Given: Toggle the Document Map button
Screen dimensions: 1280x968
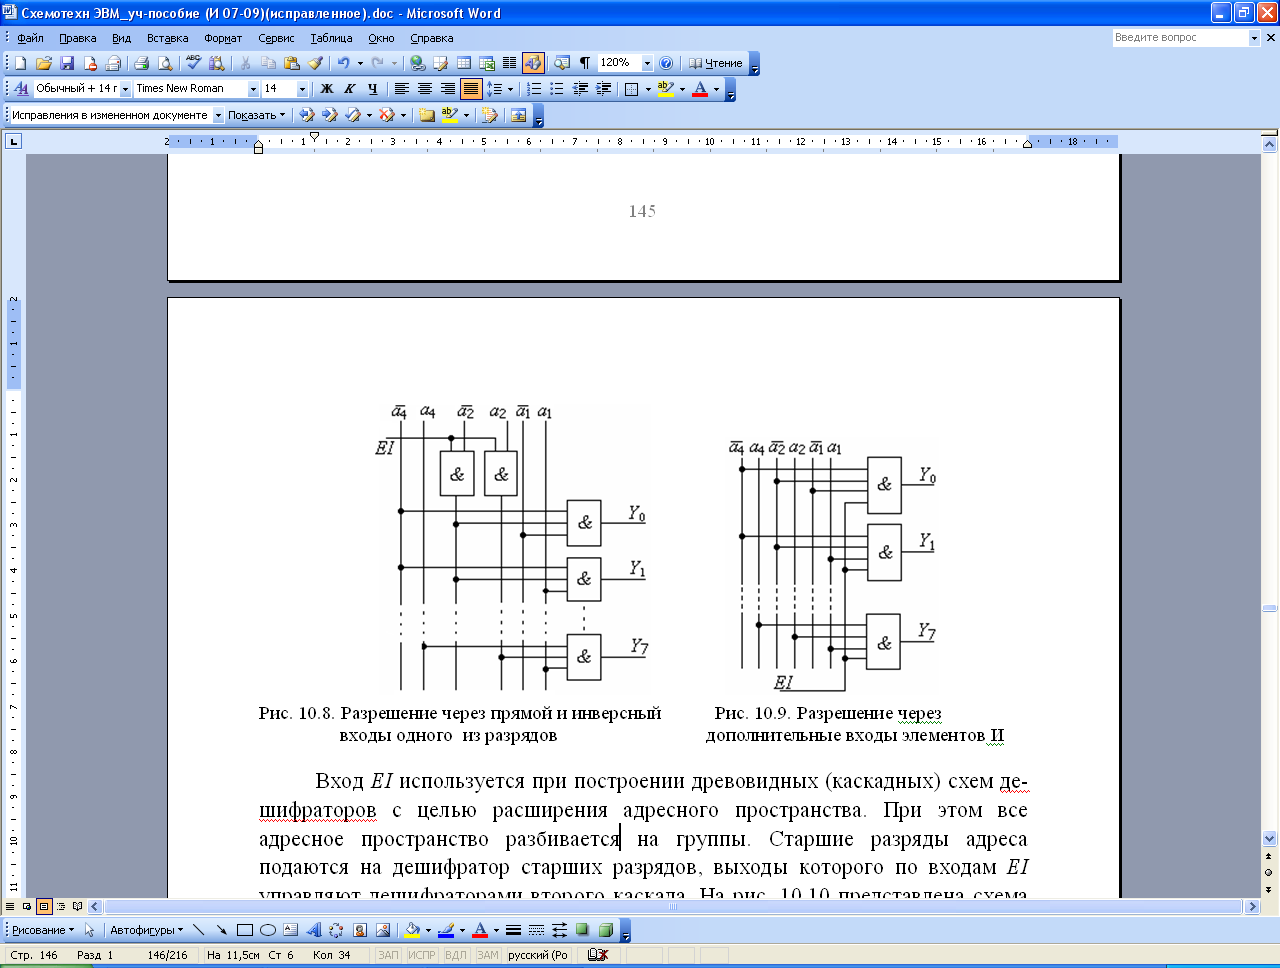Looking at the screenshot, I should 561,63.
